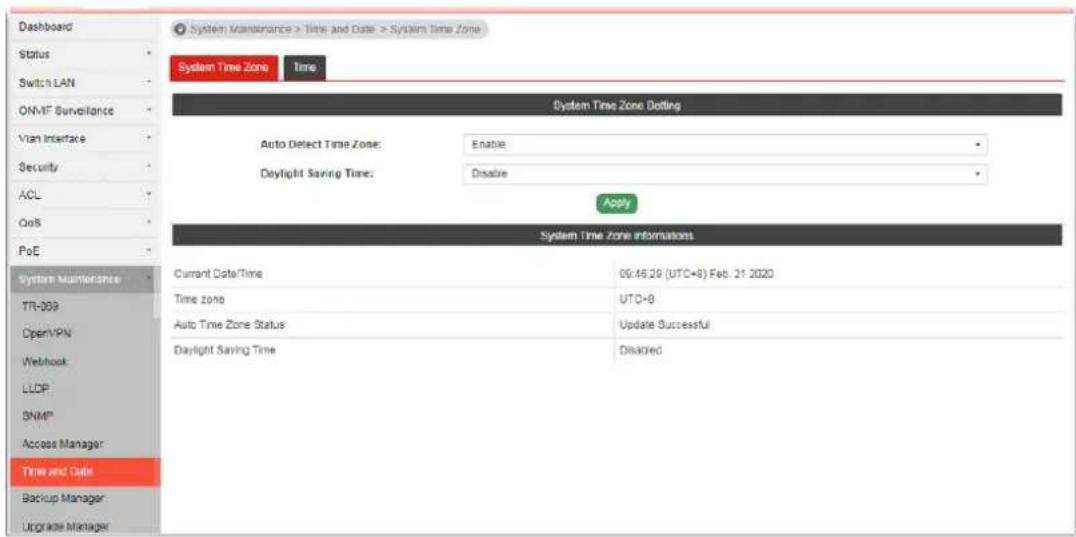Click the breadcrumb circle icon
This screenshot has height=537, width=1076.
click(180, 29)
